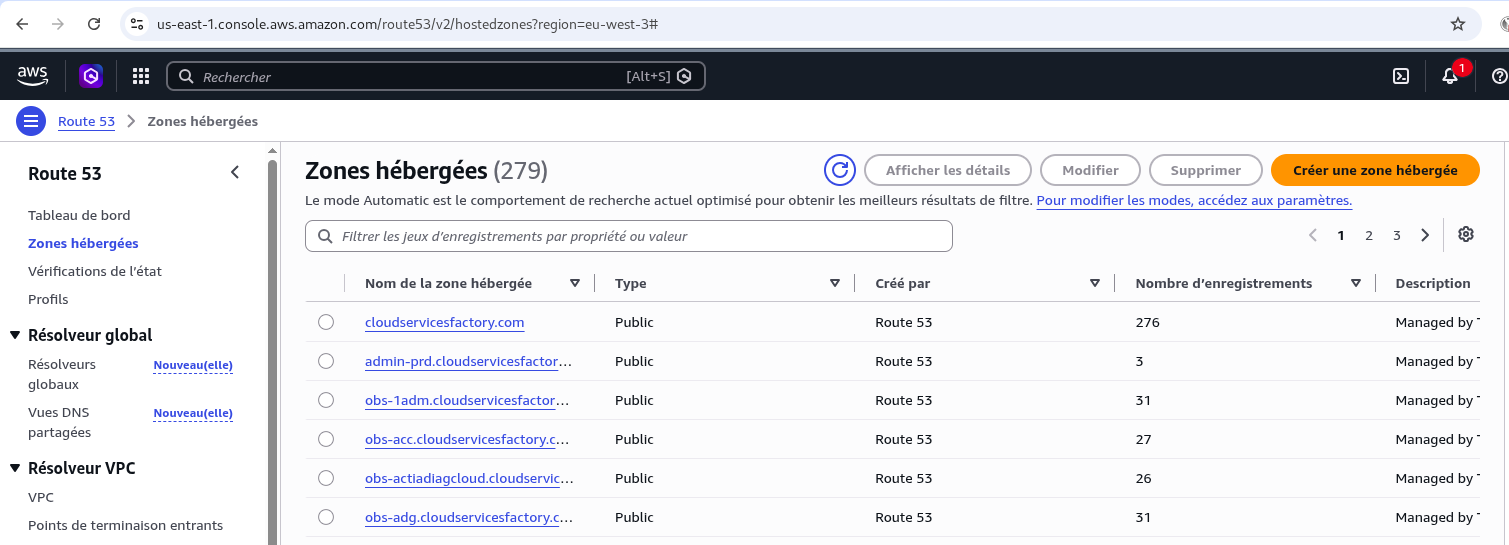1509x545 pixels.
Task: Select radio for obs-actiadiagcloud zone
Action: pos(326,478)
